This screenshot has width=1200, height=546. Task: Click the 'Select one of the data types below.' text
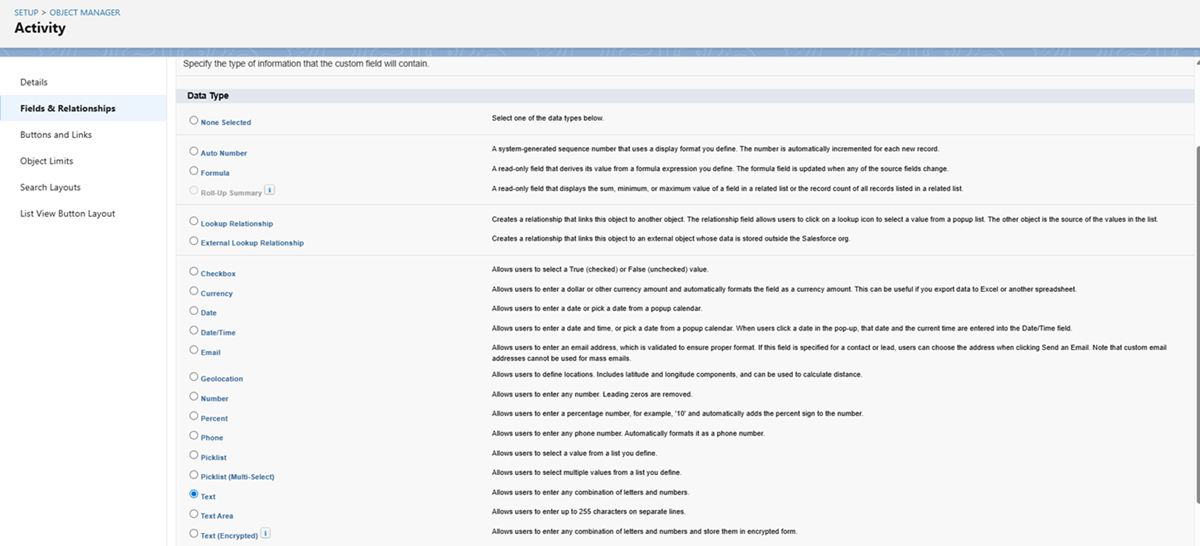tap(547, 118)
